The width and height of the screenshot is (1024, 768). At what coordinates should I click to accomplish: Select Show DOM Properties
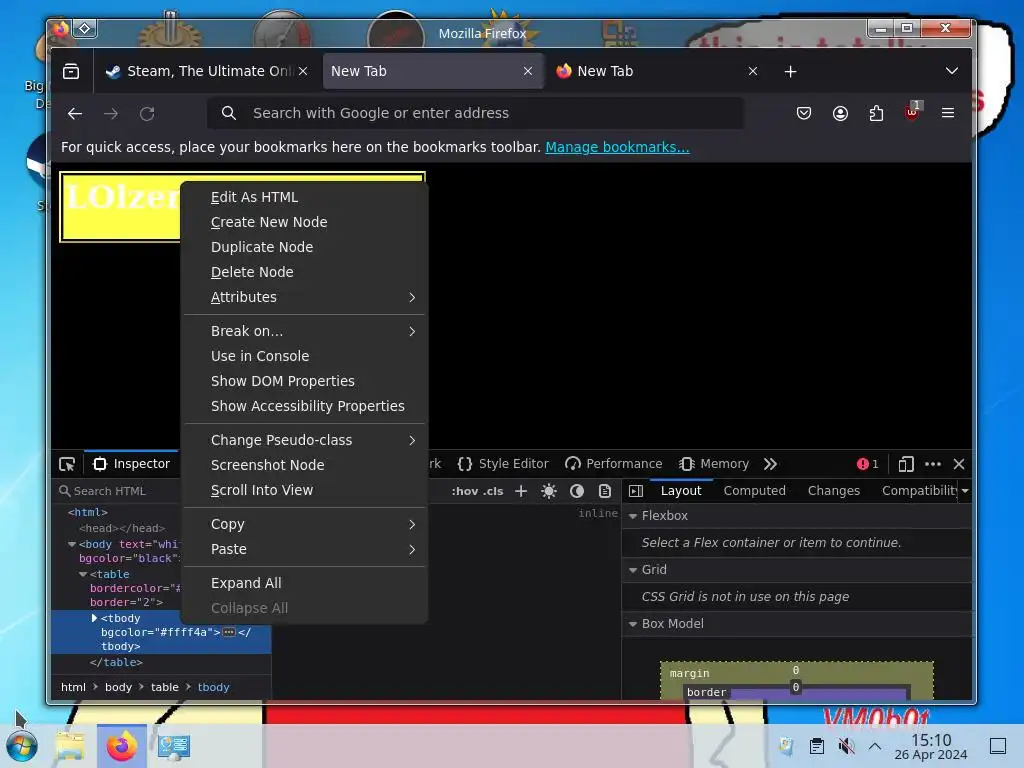tap(305, 381)
